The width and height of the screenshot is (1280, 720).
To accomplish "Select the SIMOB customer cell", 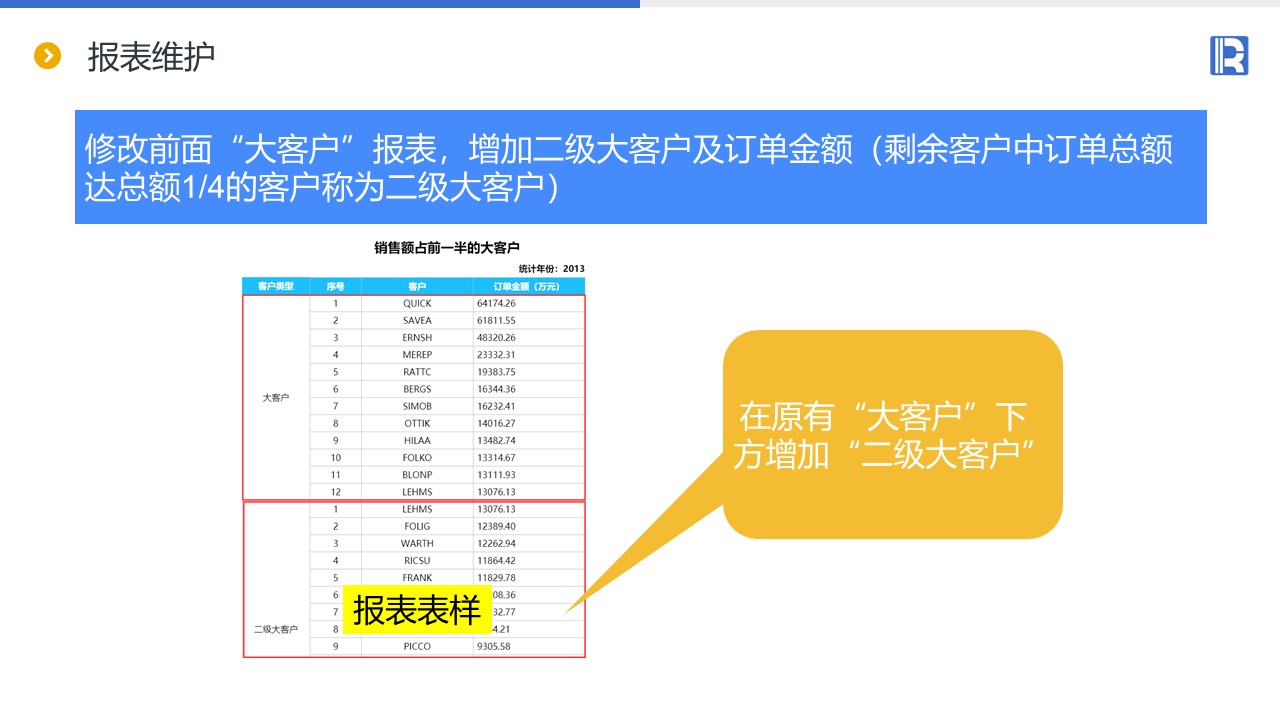I will pos(417,406).
